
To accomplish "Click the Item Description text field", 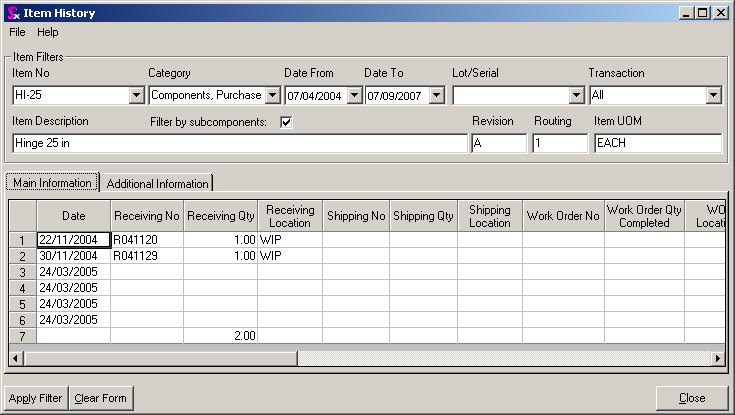I will pyautogui.click(x=239, y=143).
